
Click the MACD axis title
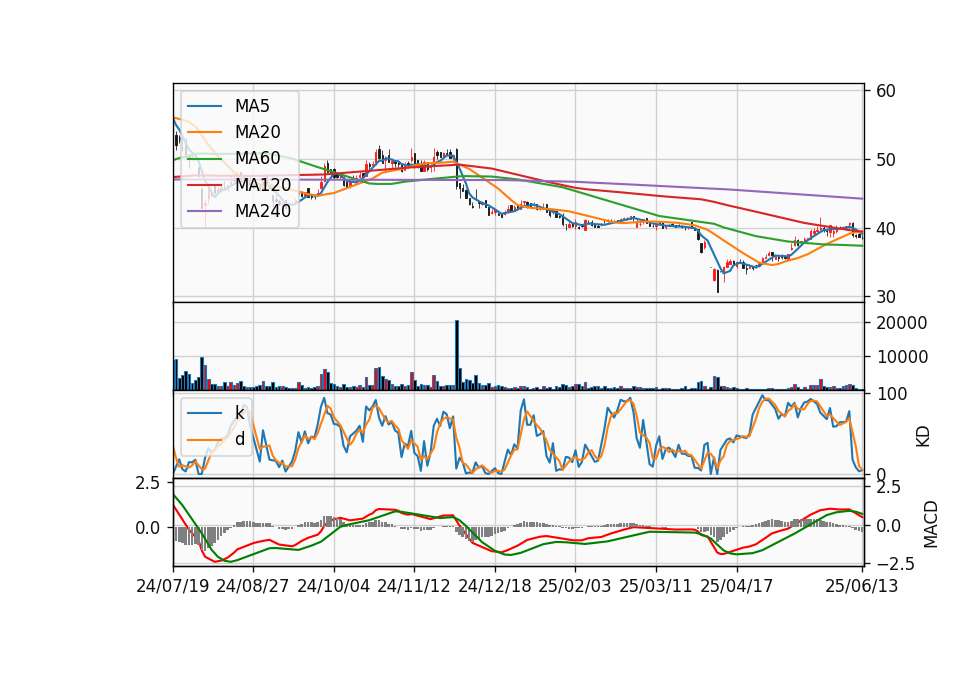click(x=931, y=524)
